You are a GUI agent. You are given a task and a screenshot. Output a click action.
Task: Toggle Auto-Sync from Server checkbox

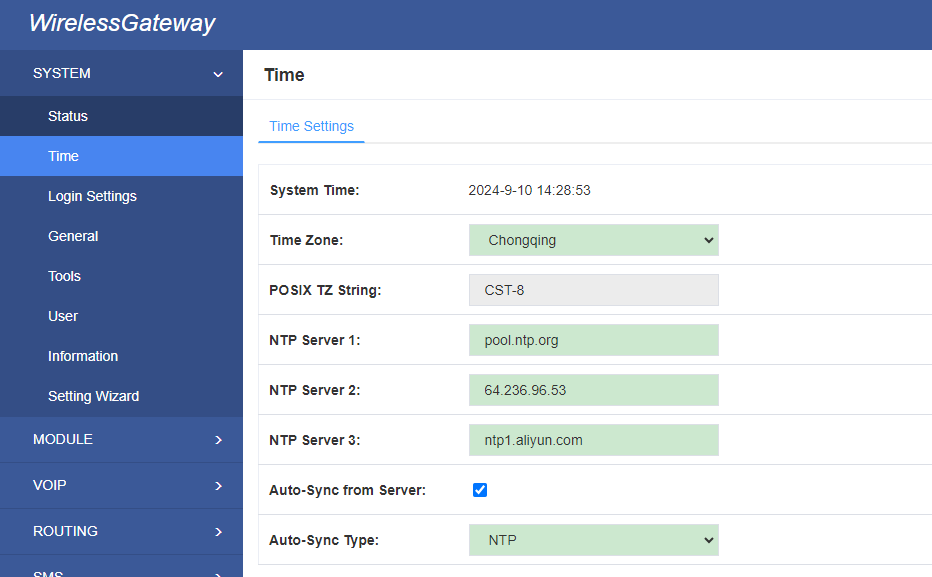click(480, 490)
